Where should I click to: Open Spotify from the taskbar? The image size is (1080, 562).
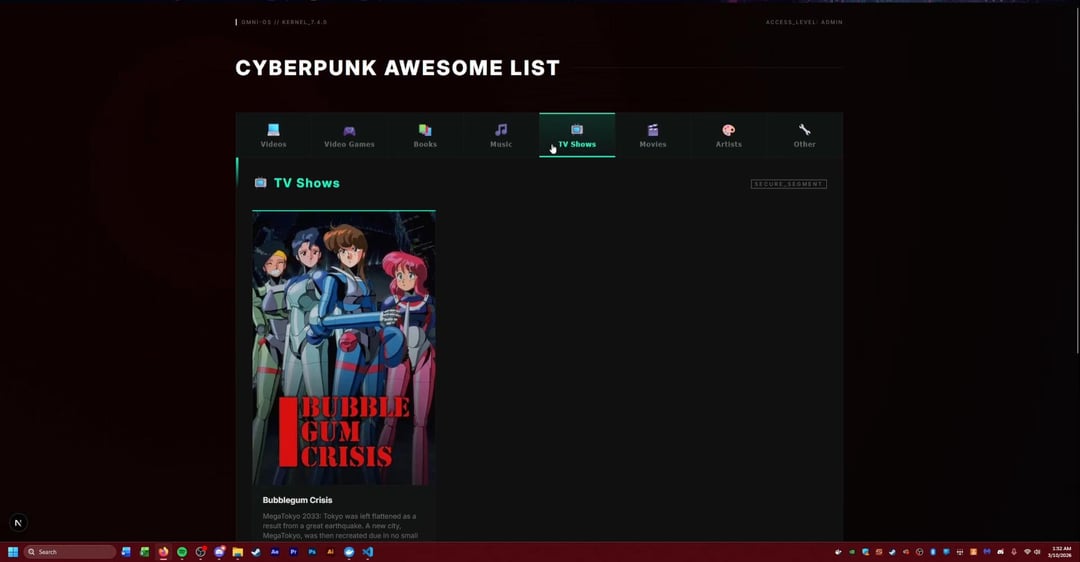tap(182, 552)
